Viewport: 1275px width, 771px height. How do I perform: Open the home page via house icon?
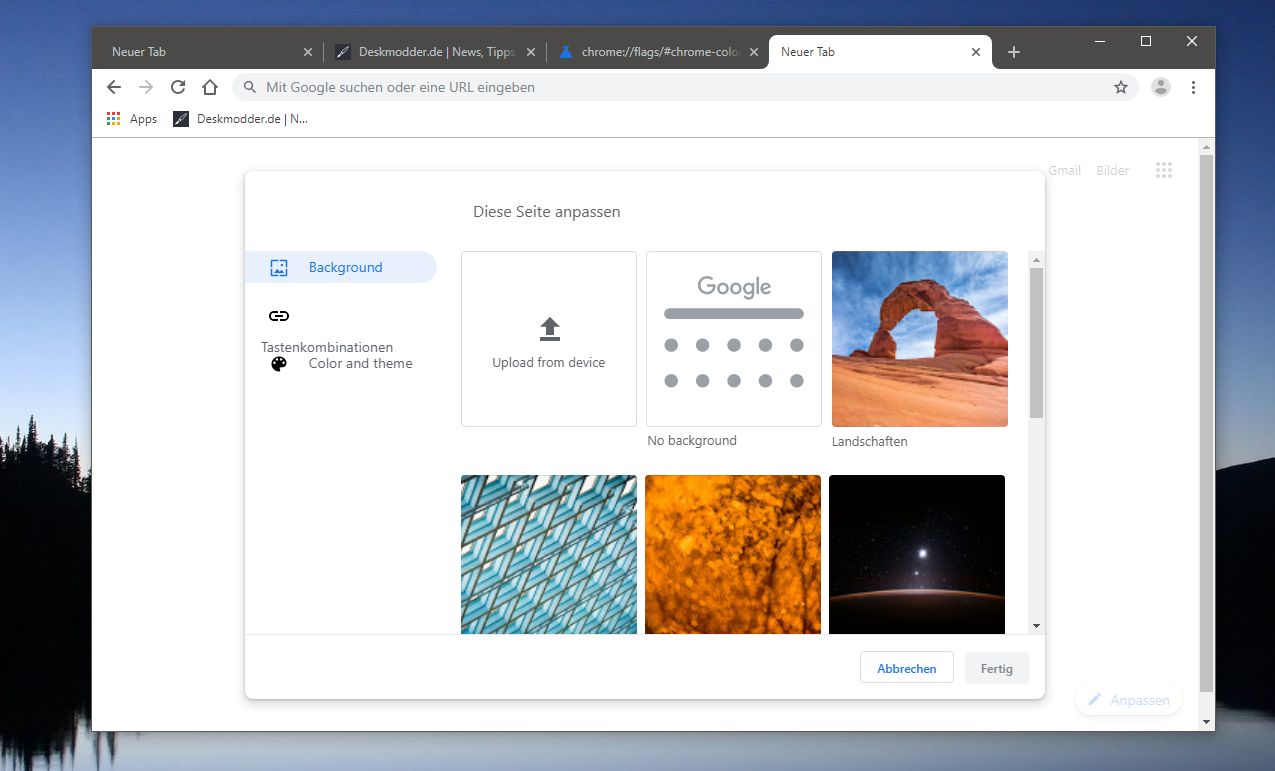click(x=209, y=87)
